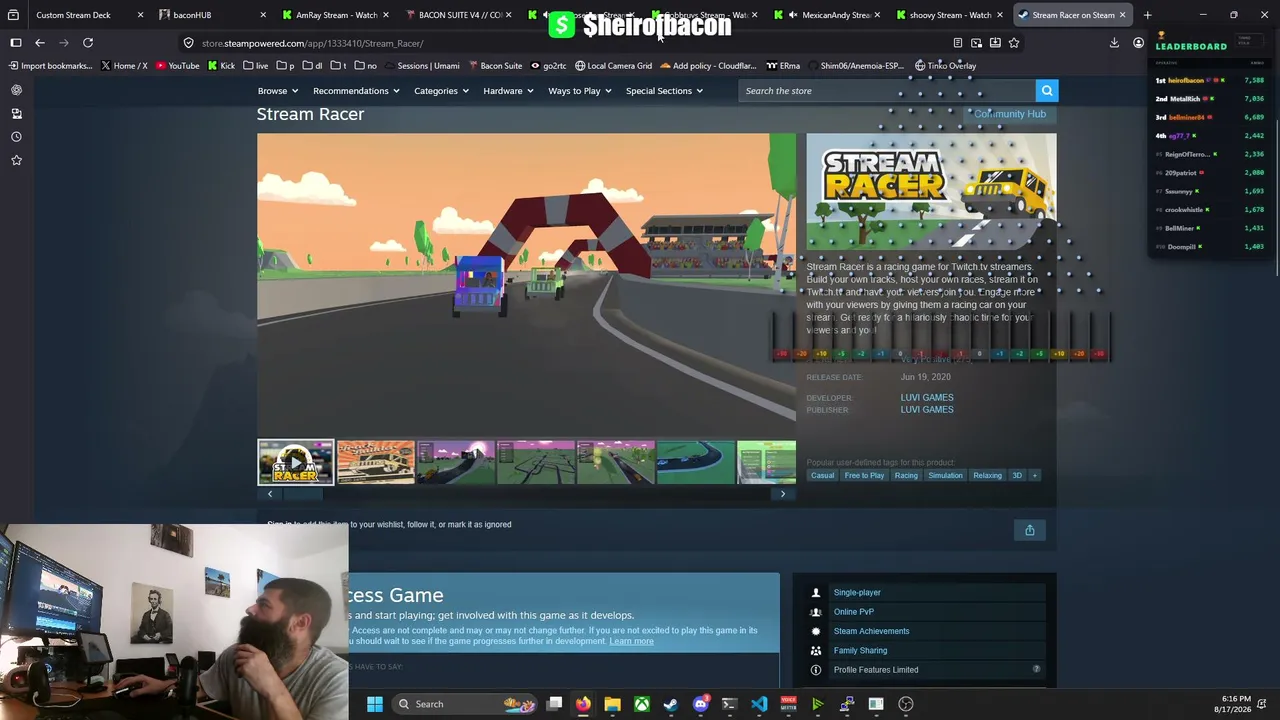The height and width of the screenshot is (720, 1280).
Task: Open the Online PvP feature link
Action: tap(854, 612)
